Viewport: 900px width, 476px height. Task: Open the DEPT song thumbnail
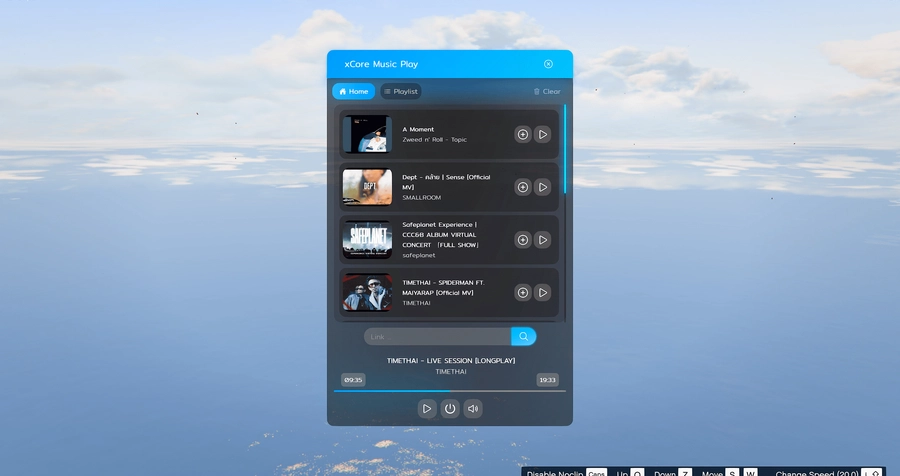click(x=367, y=187)
